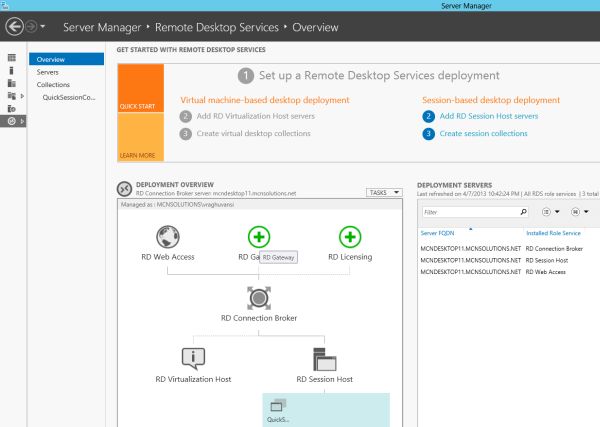
Task: Add an RD Gateway server with the plus icon
Action: pyautogui.click(x=259, y=237)
